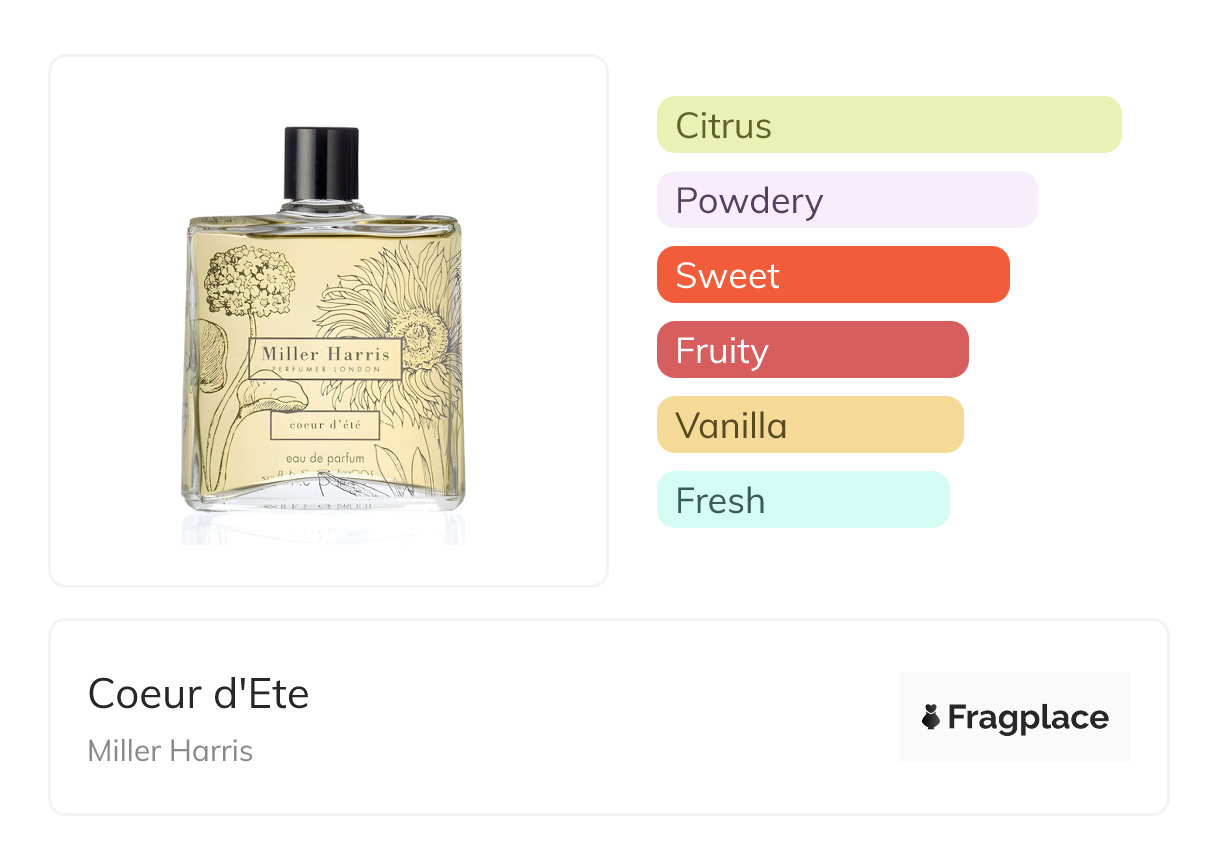Click the word Sweet inside the orange bar
1218x864 pixels.
[x=727, y=276]
